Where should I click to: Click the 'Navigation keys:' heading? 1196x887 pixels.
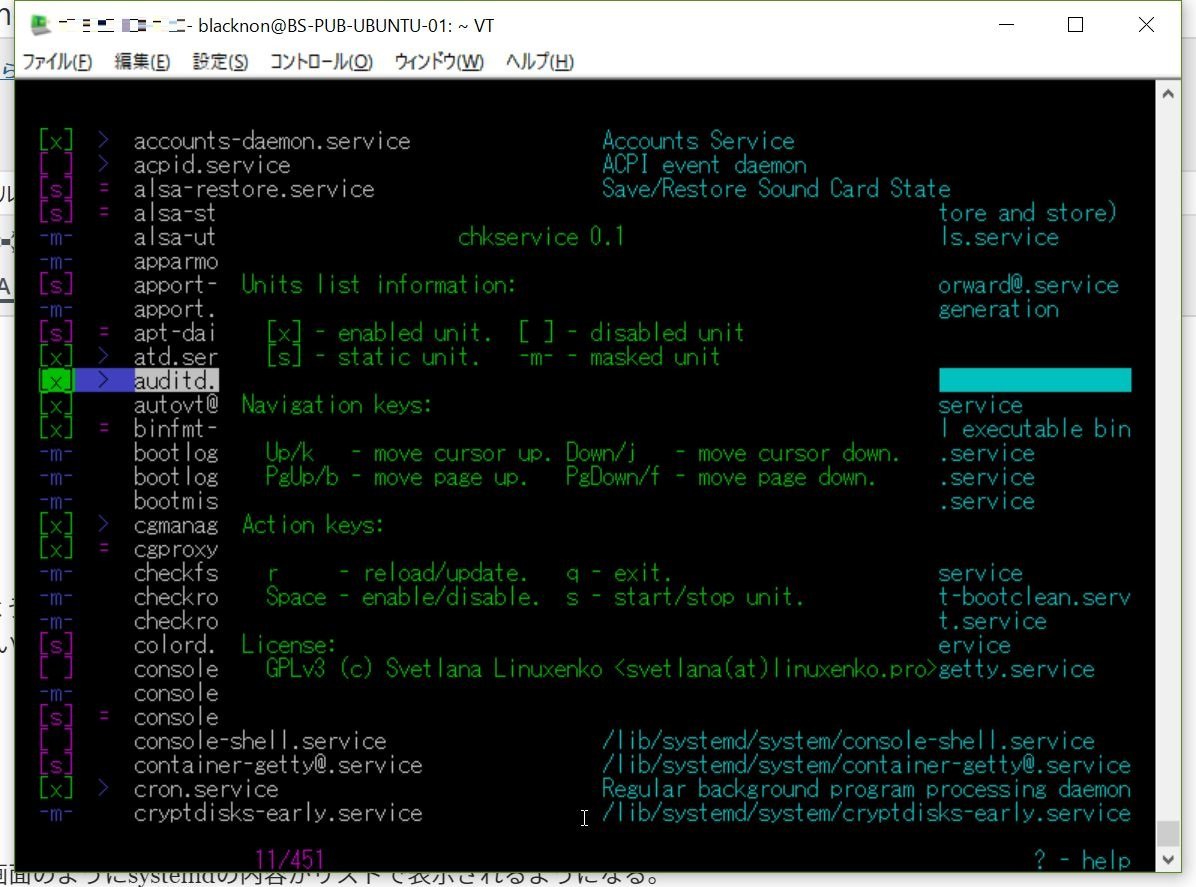(336, 404)
